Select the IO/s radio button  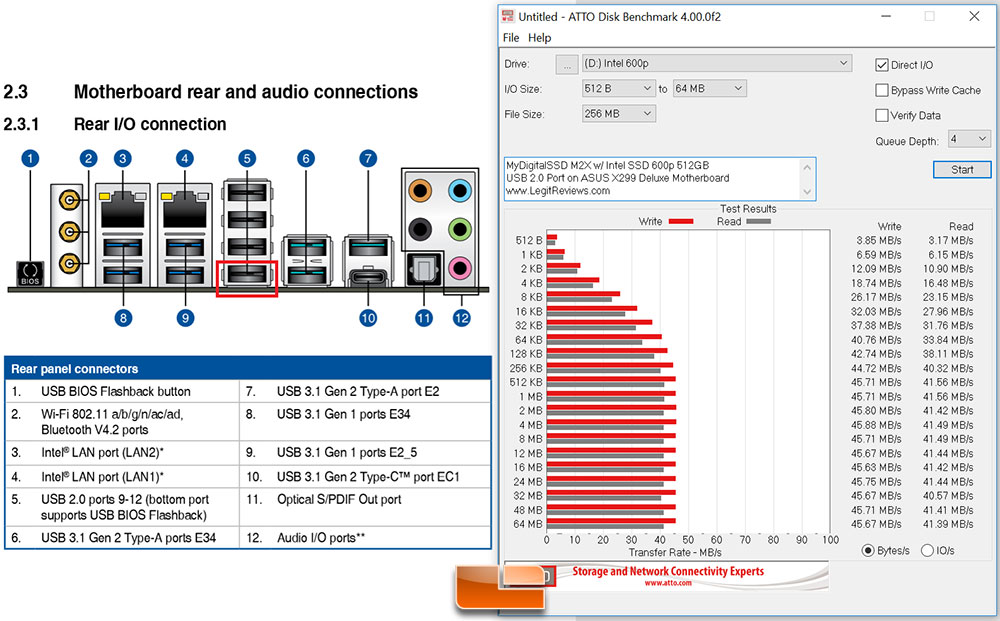click(927, 550)
